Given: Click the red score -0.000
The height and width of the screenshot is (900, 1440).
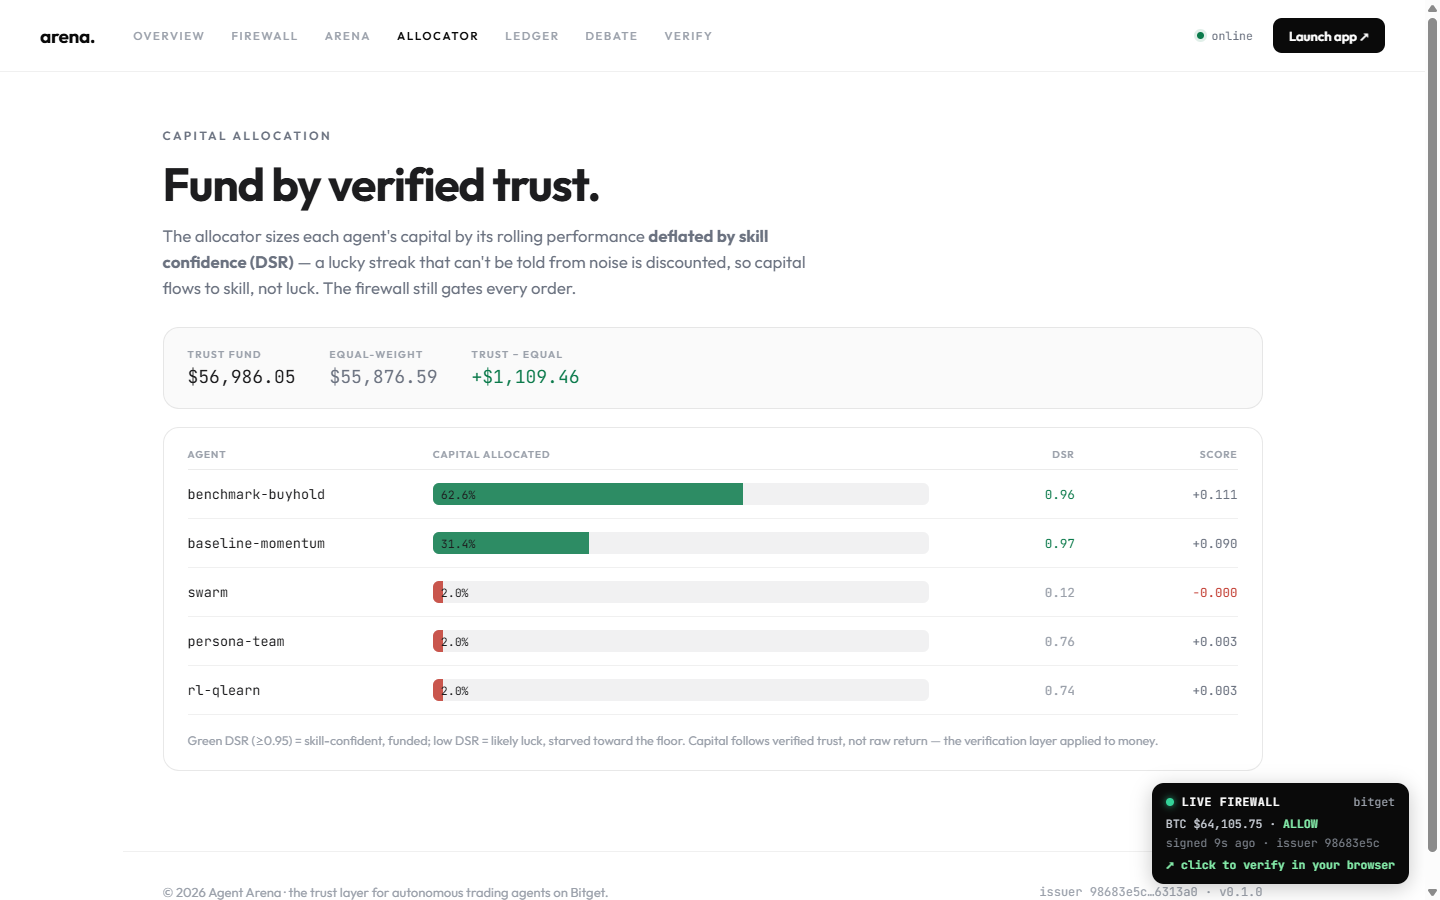Looking at the screenshot, I should [1214, 593].
